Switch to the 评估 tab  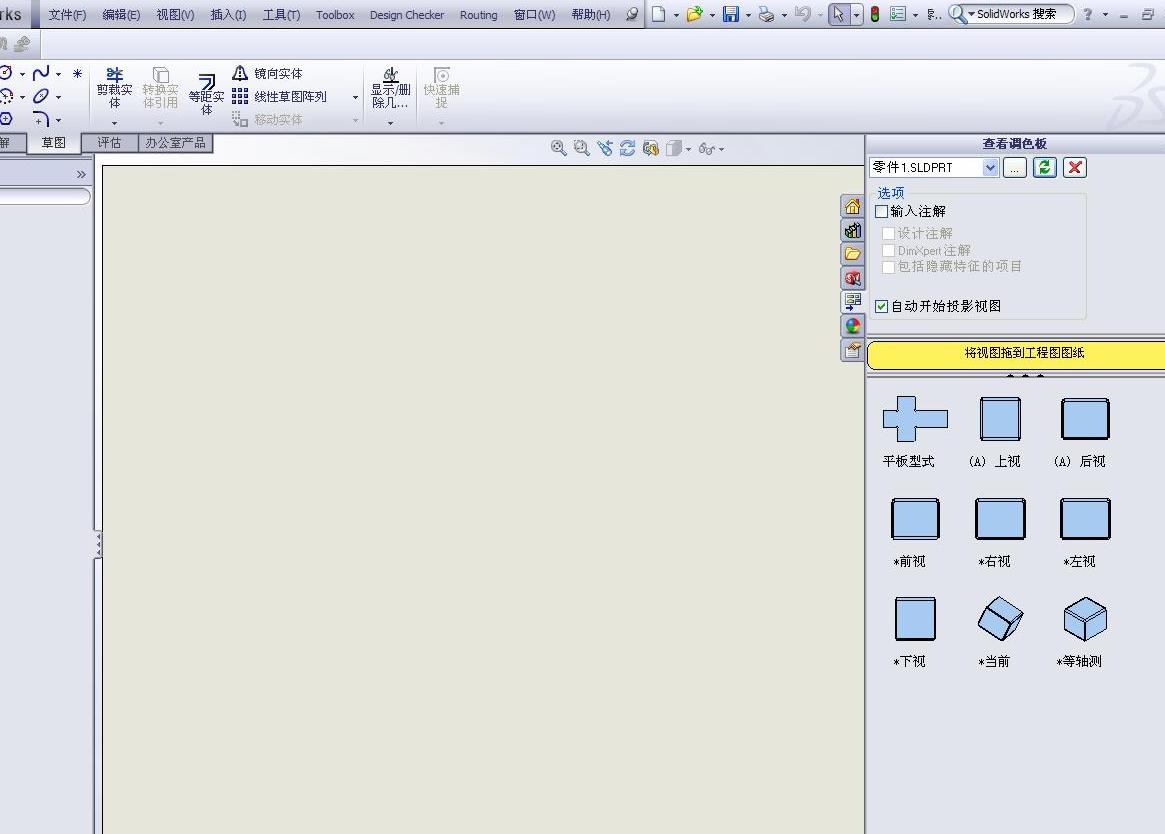109,143
